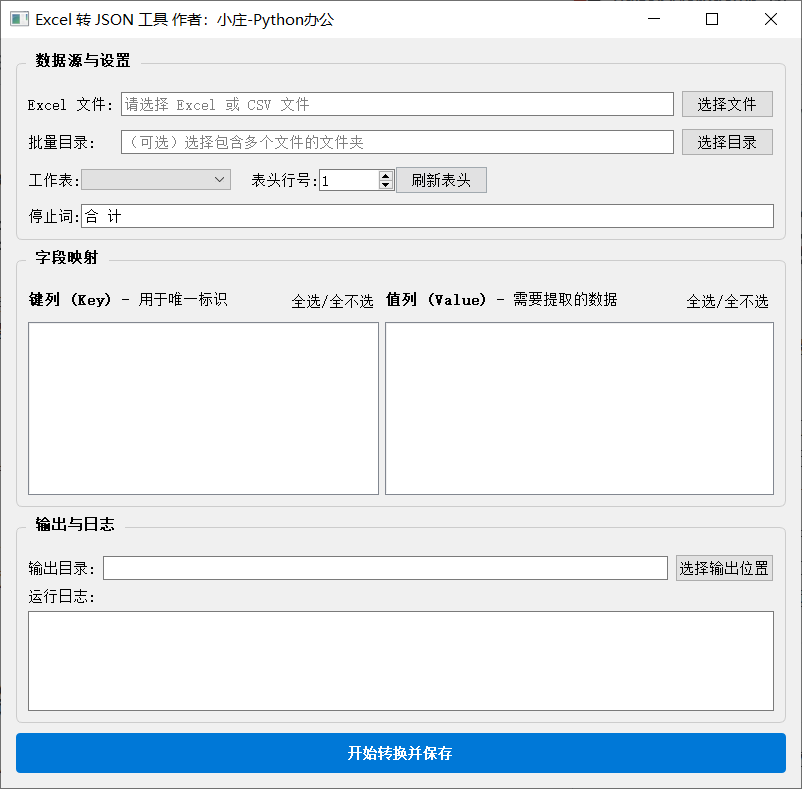802x789 pixels.
Task: Click inside the 运行日志 text area
Action: (x=400, y=660)
